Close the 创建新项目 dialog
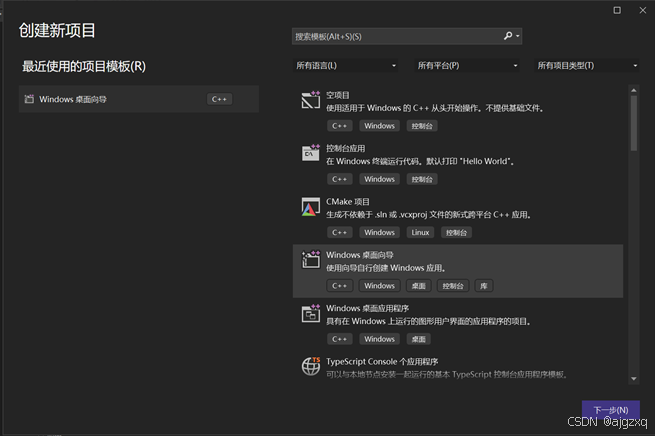 click(642, 10)
